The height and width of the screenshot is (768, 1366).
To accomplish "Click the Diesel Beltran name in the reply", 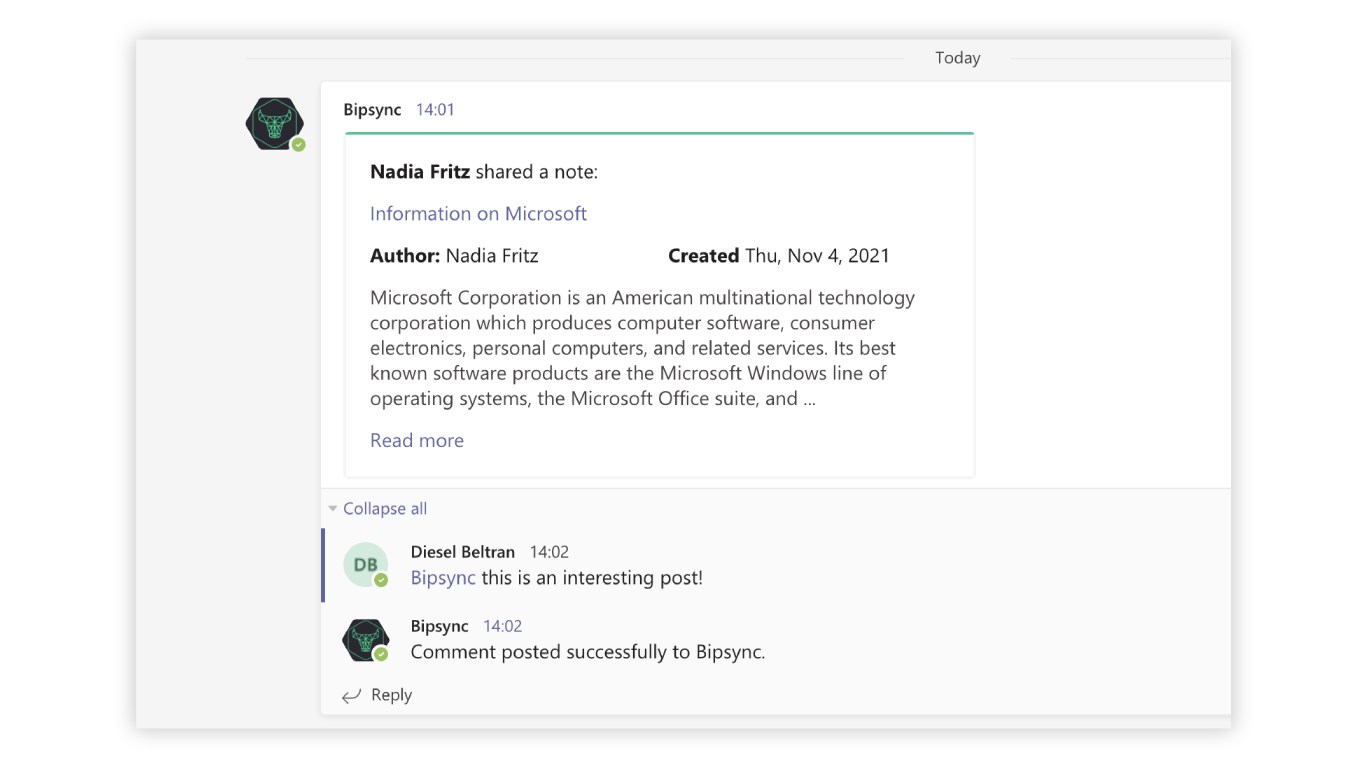I will click(x=463, y=552).
